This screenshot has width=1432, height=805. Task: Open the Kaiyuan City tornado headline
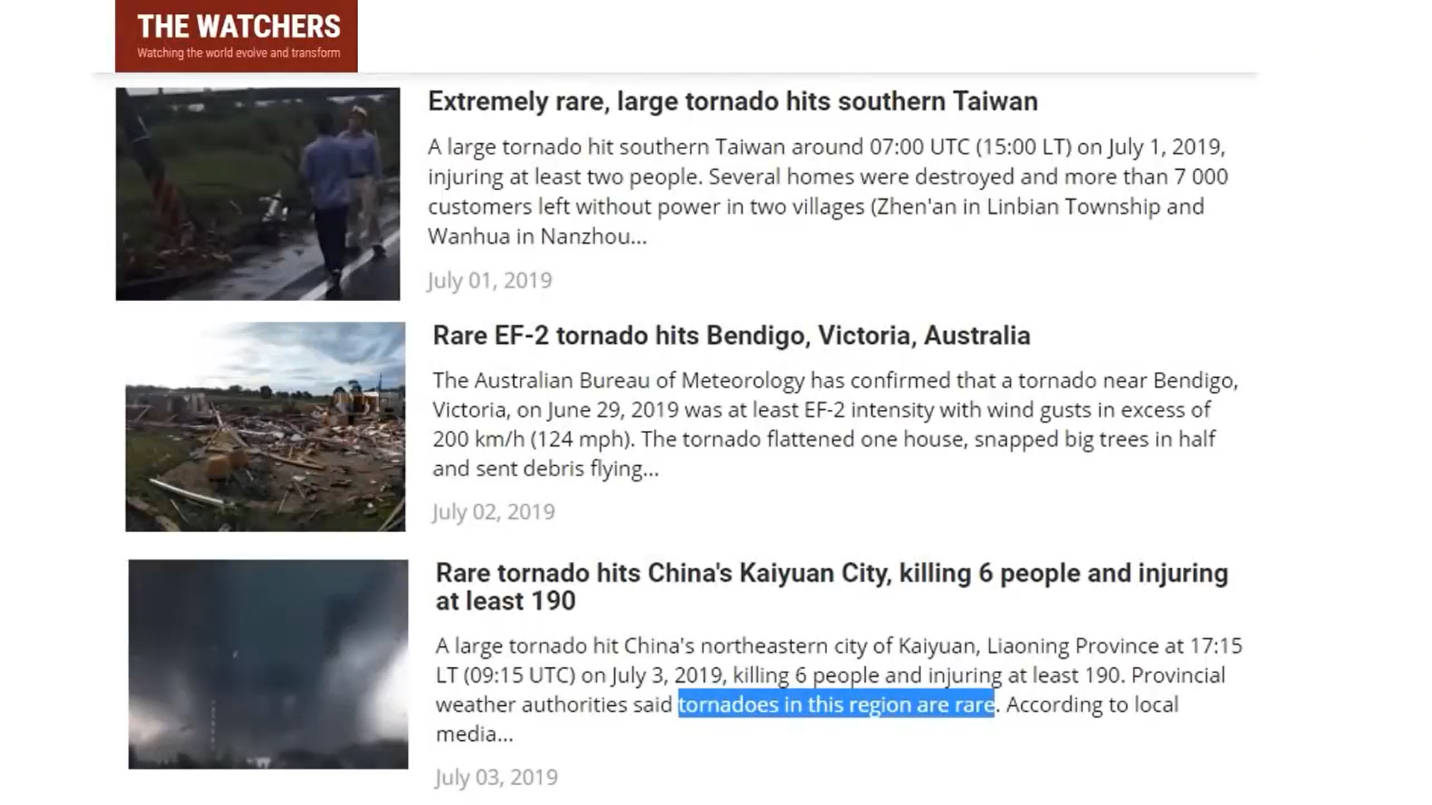[x=832, y=586]
